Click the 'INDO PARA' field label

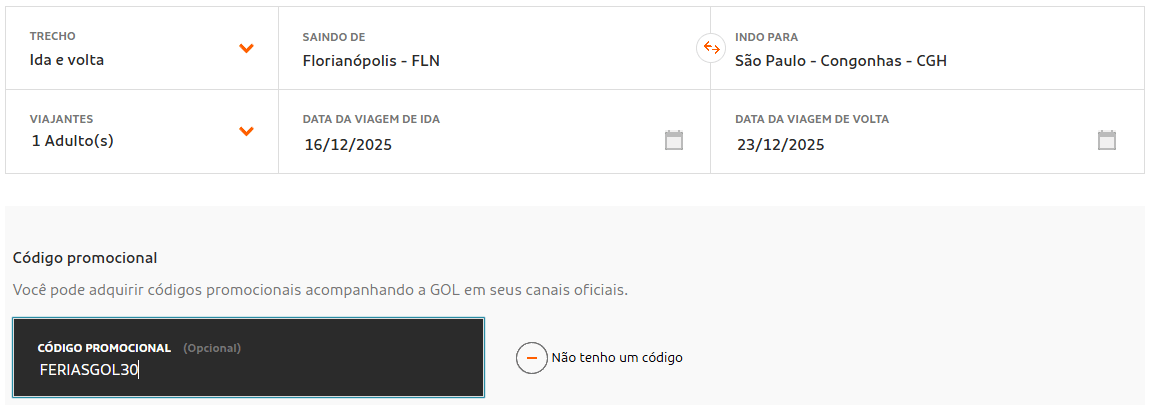point(766,37)
